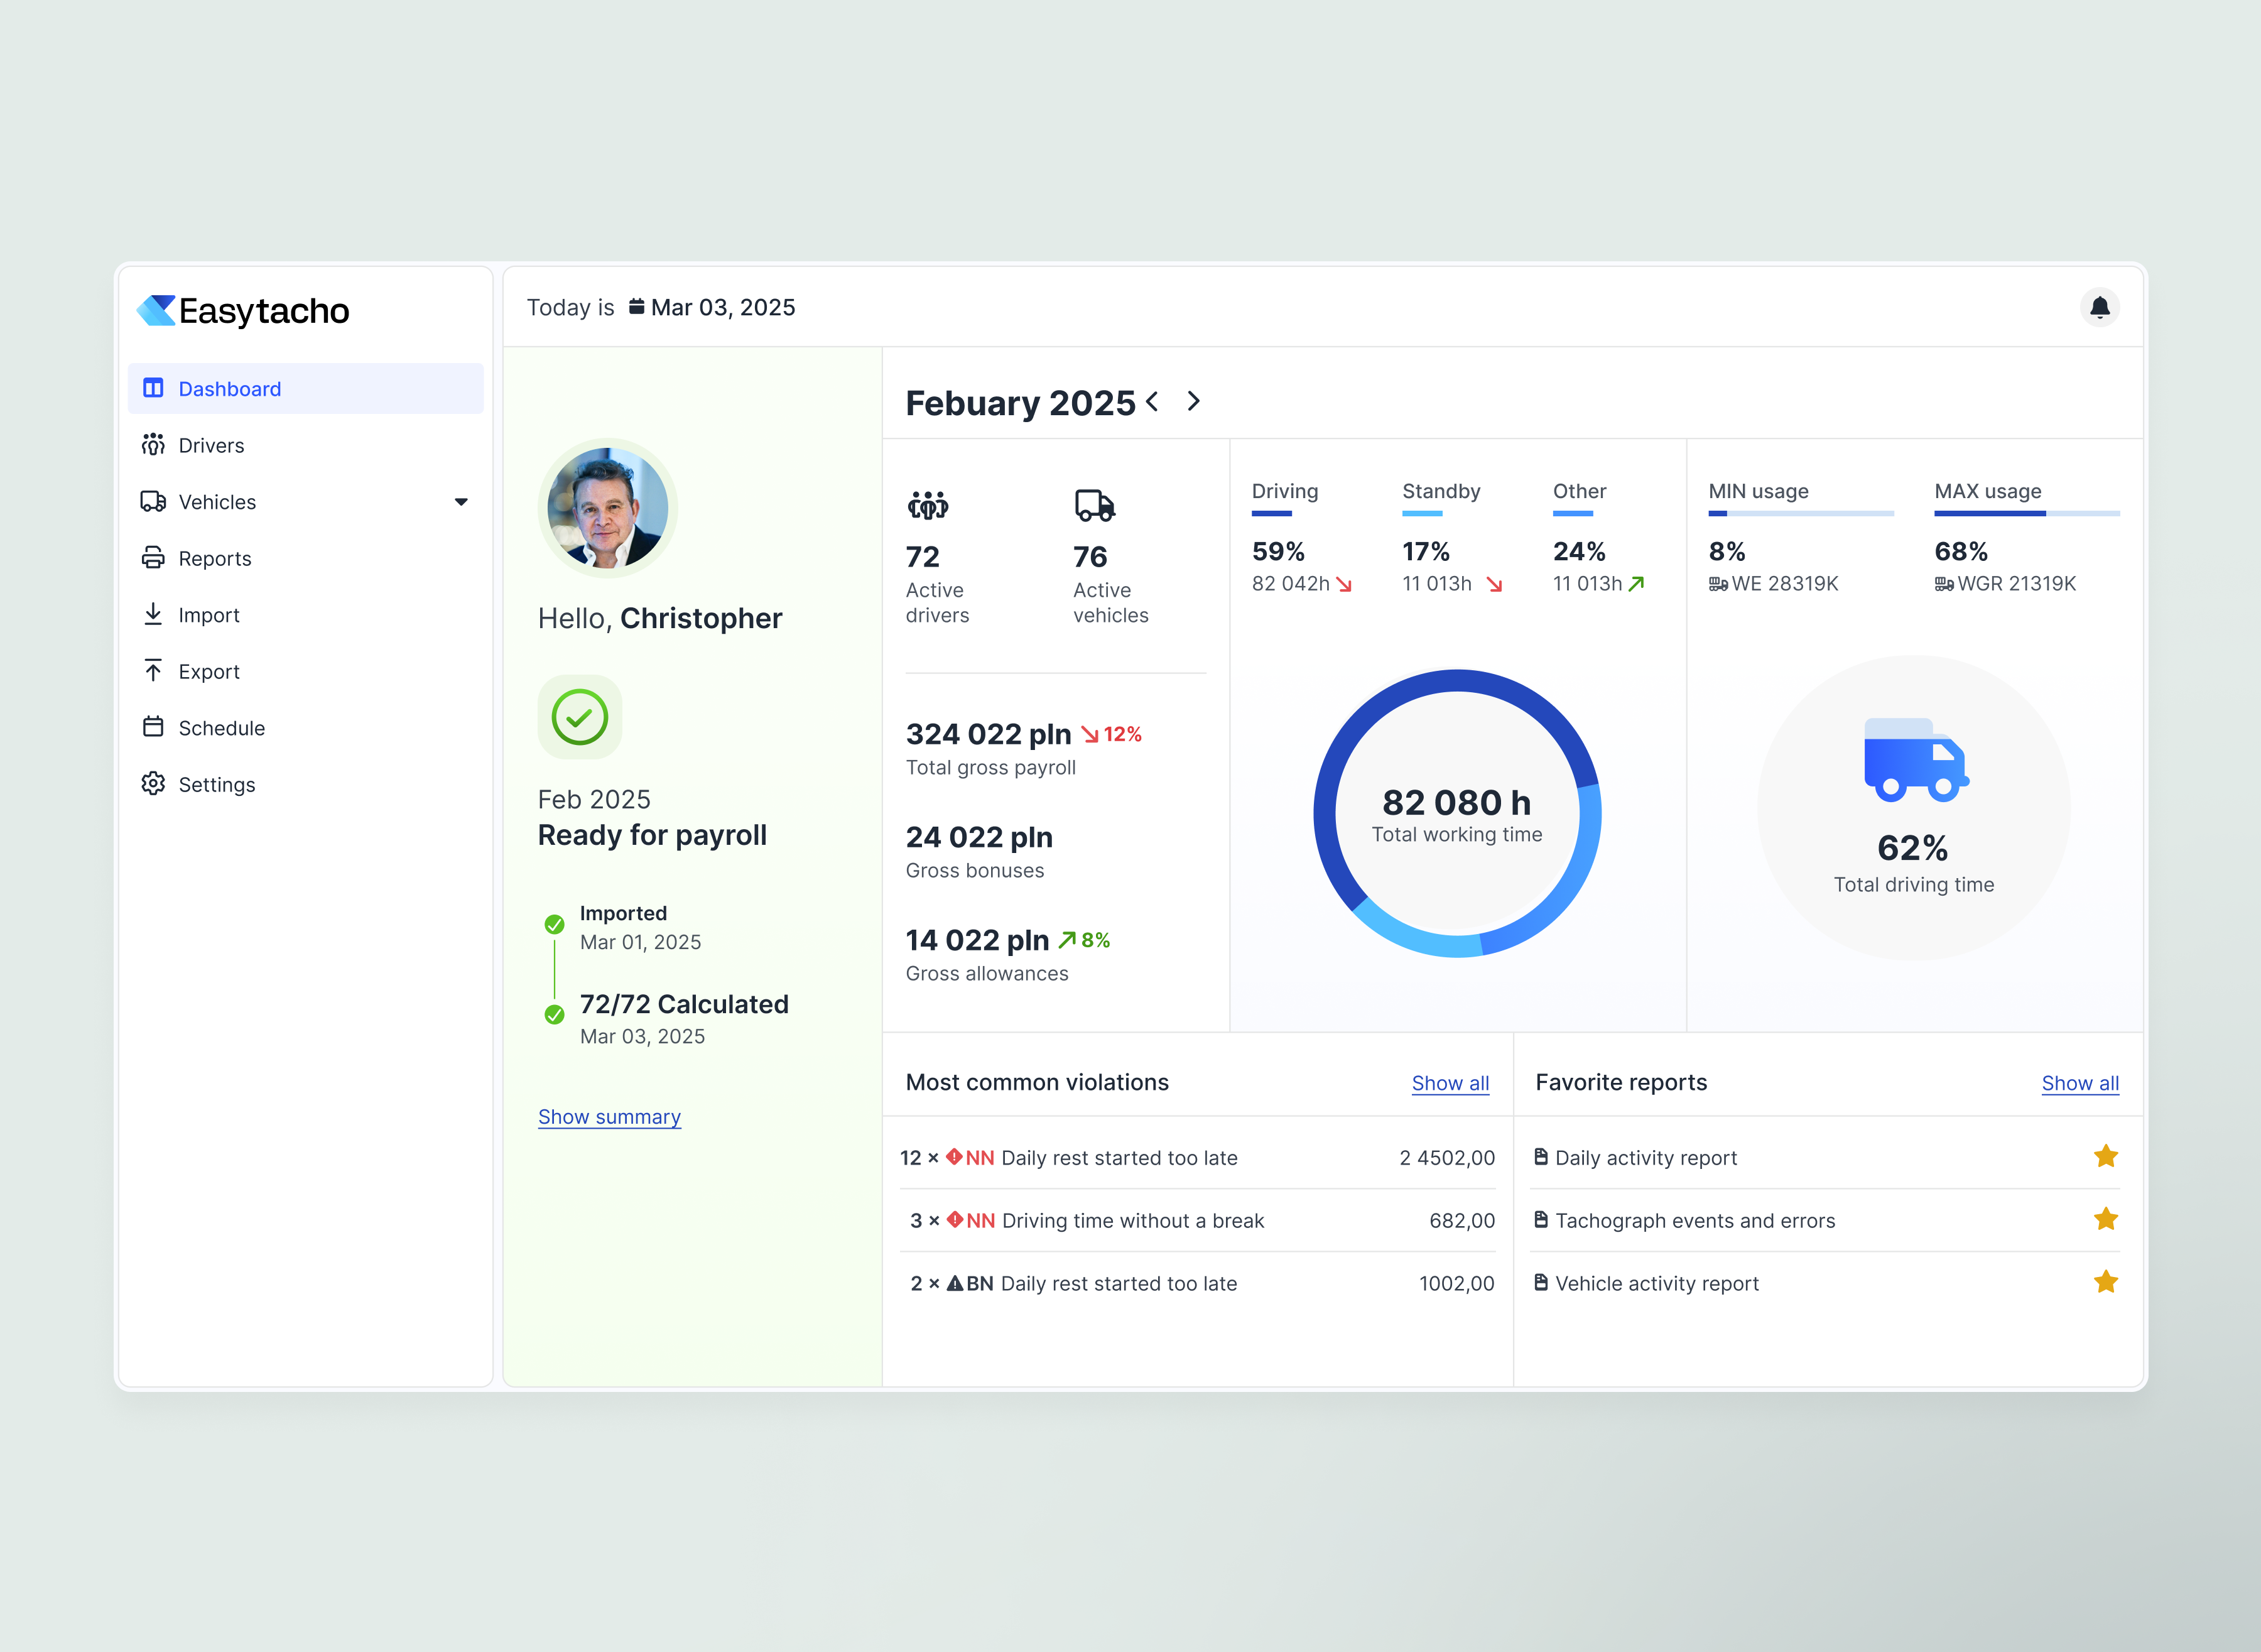Screen dimensions: 2261x1652
Task: Open the notifications bell
Action: pos(2099,307)
